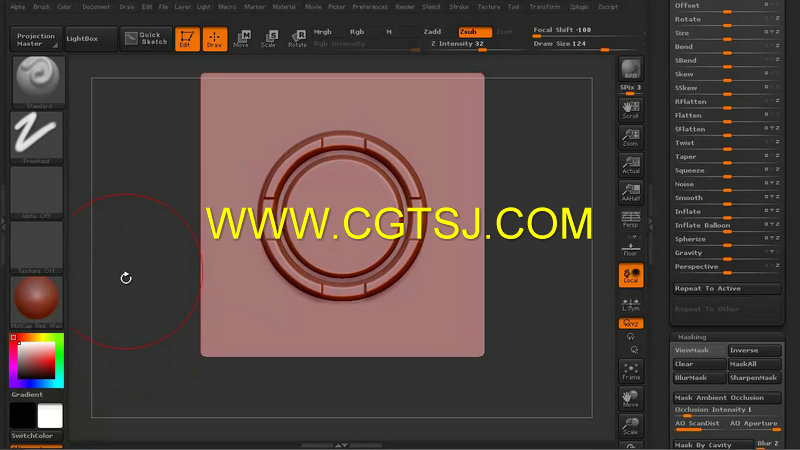Toggle ViewMask in Masking panel
800x450 pixels.
pyautogui.click(x=699, y=351)
